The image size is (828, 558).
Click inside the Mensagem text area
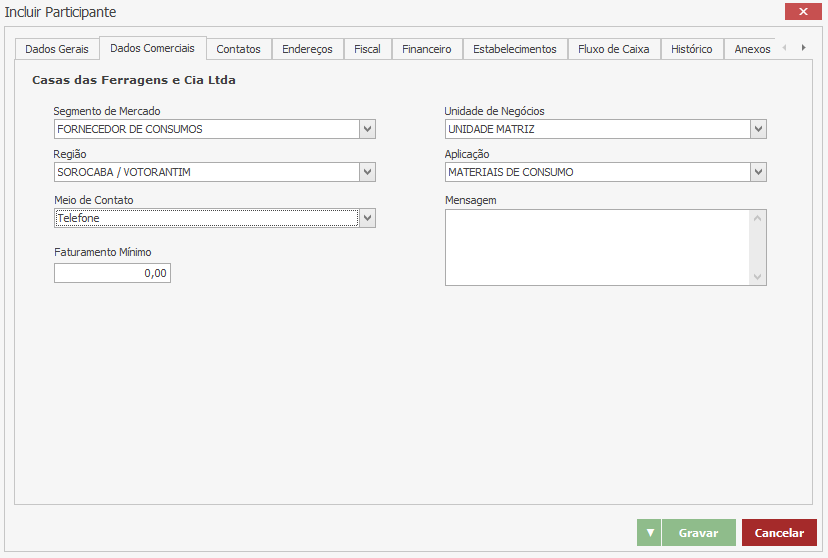pyautogui.click(x=596, y=247)
